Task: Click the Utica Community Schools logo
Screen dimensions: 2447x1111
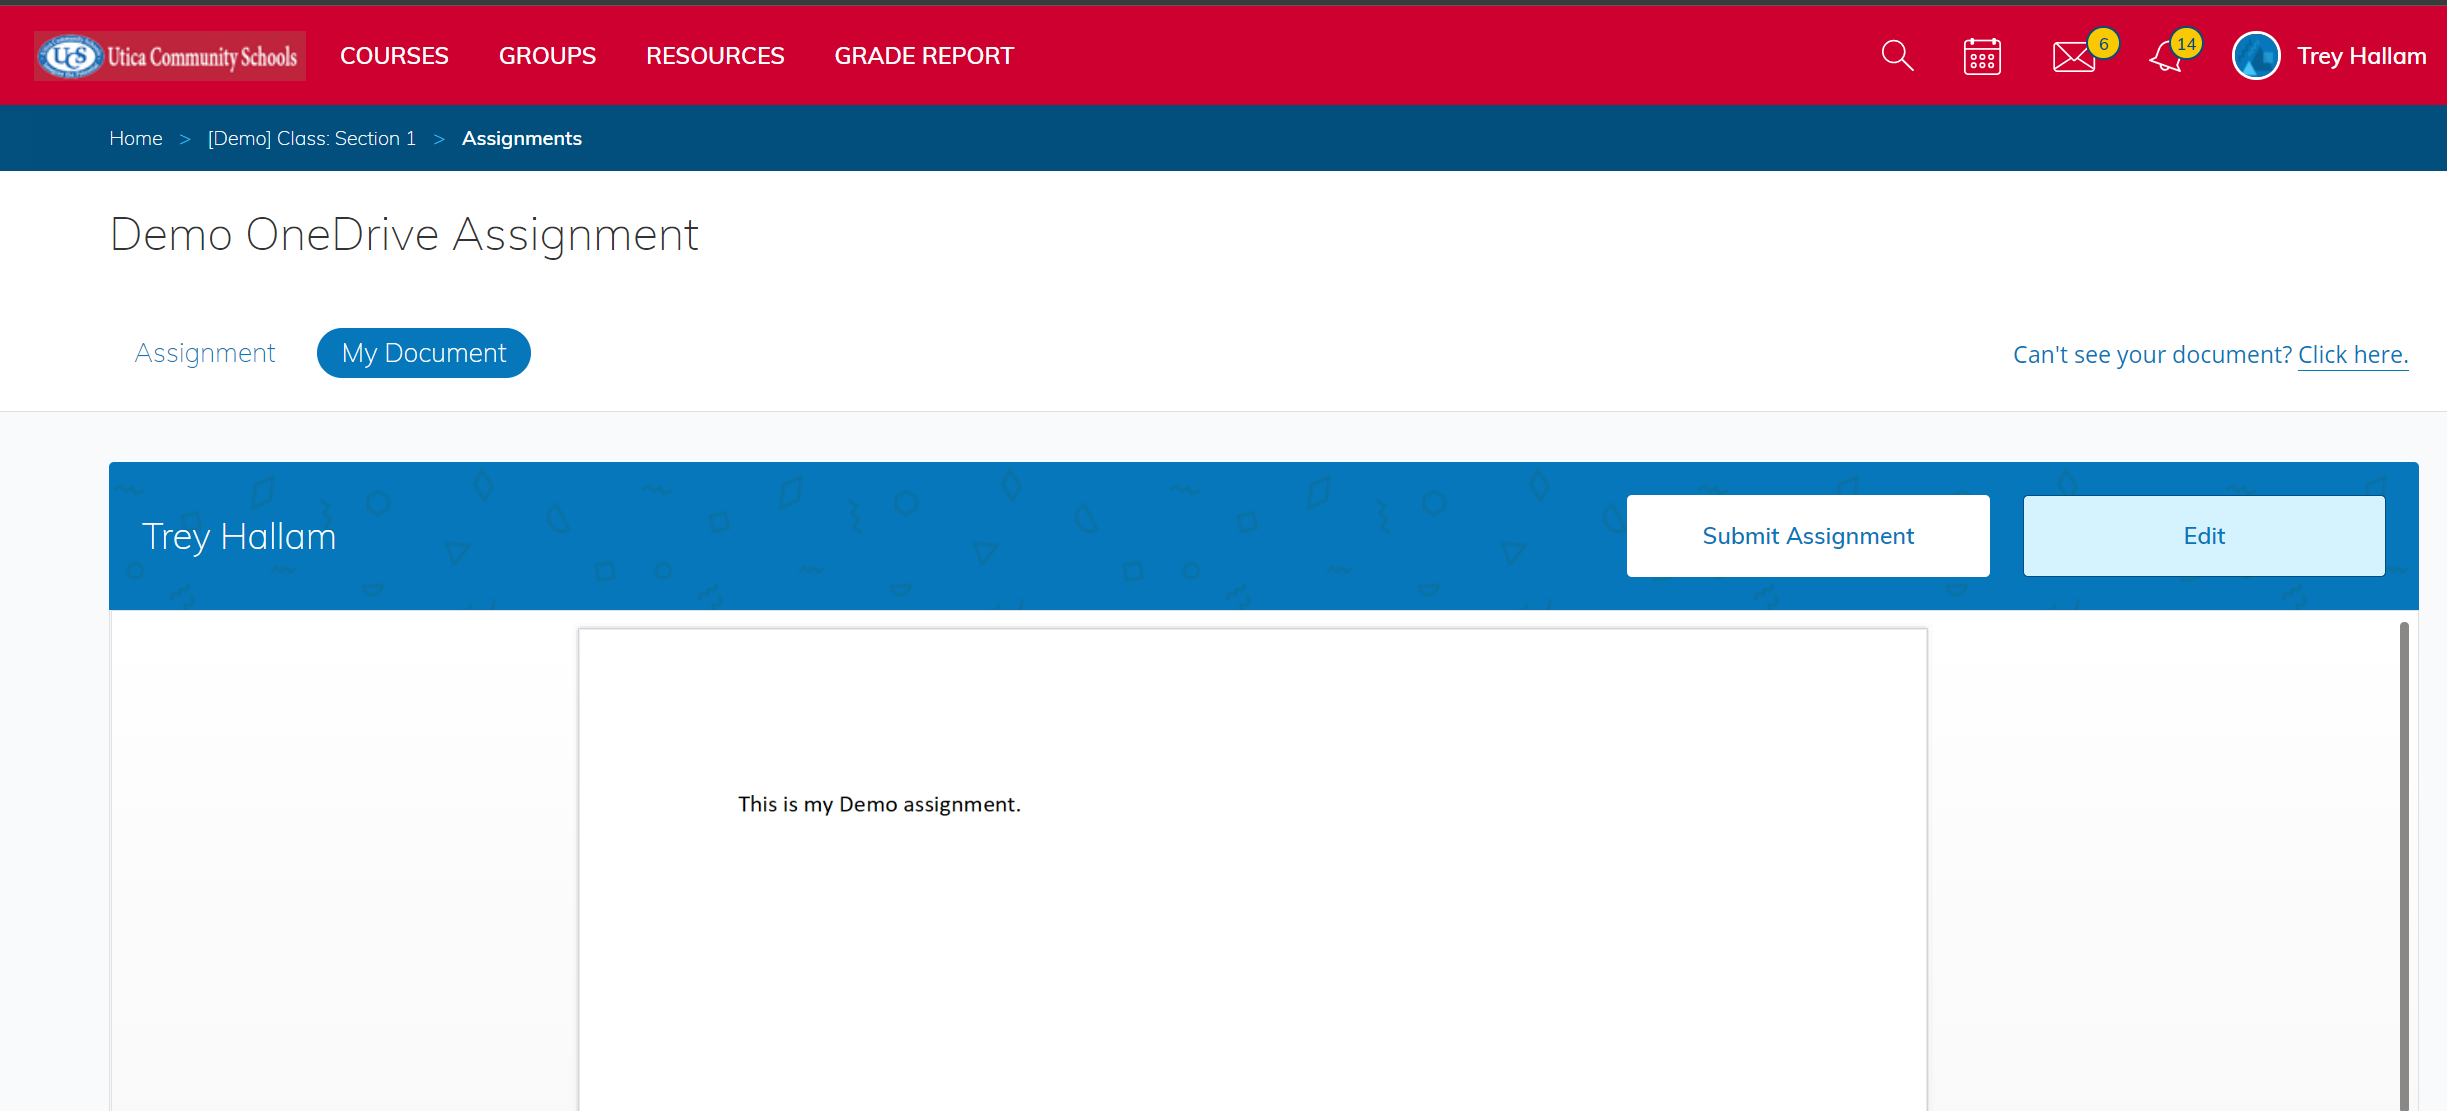Action: tap(170, 56)
